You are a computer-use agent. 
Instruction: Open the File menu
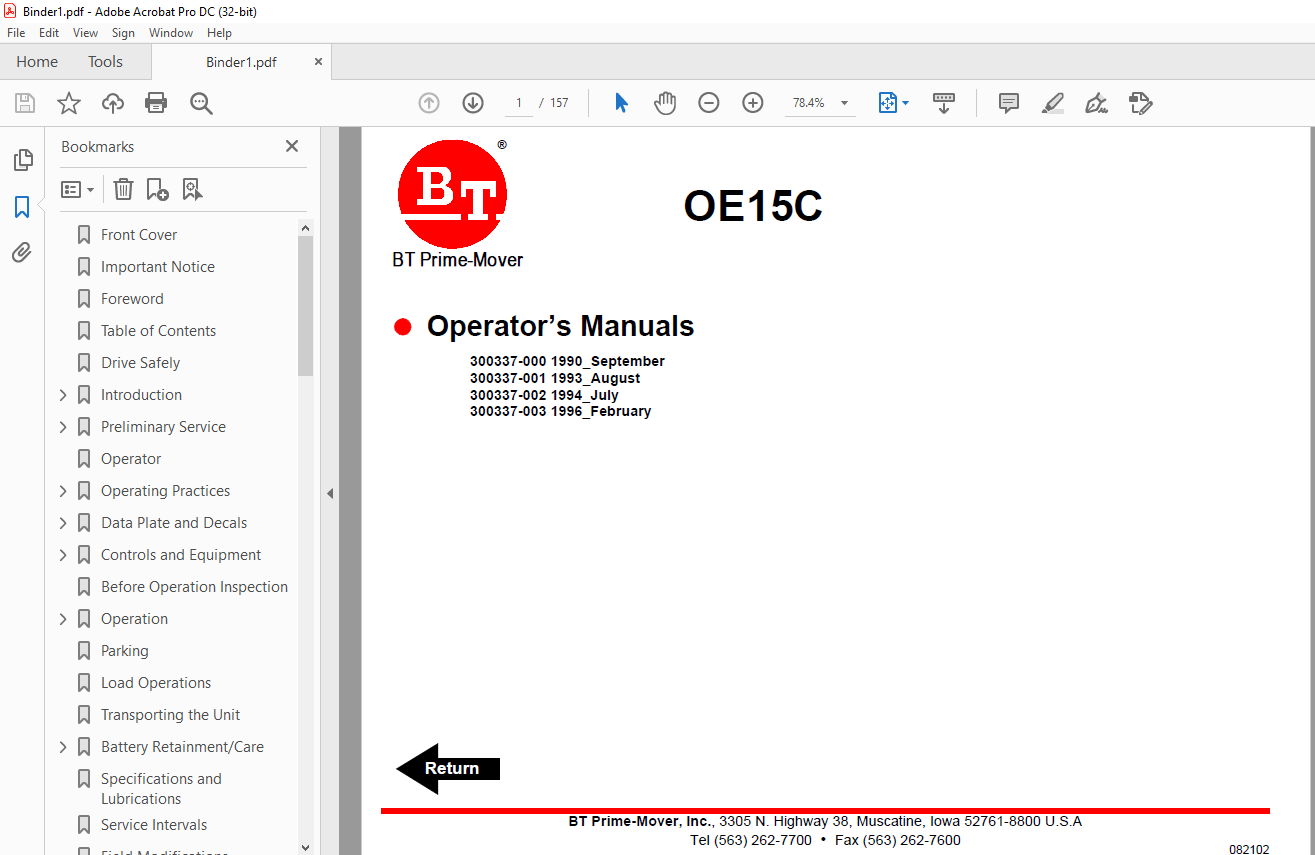16,33
